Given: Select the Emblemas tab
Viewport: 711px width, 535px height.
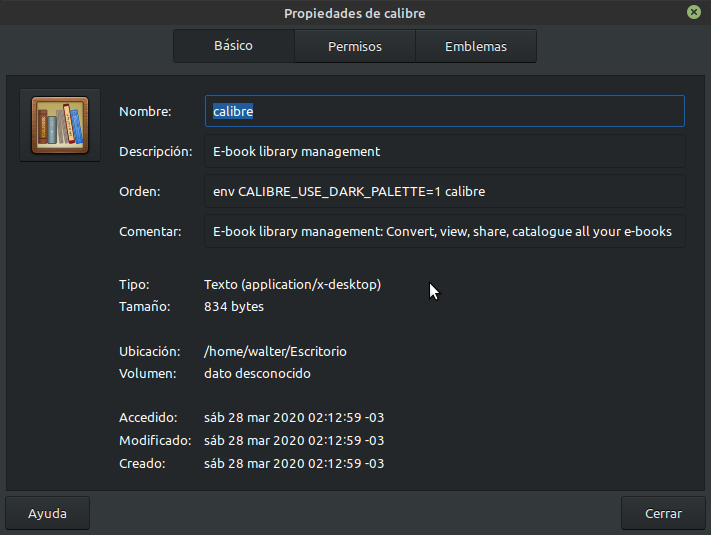Looking at the screenshot, I should coord(476,46).
